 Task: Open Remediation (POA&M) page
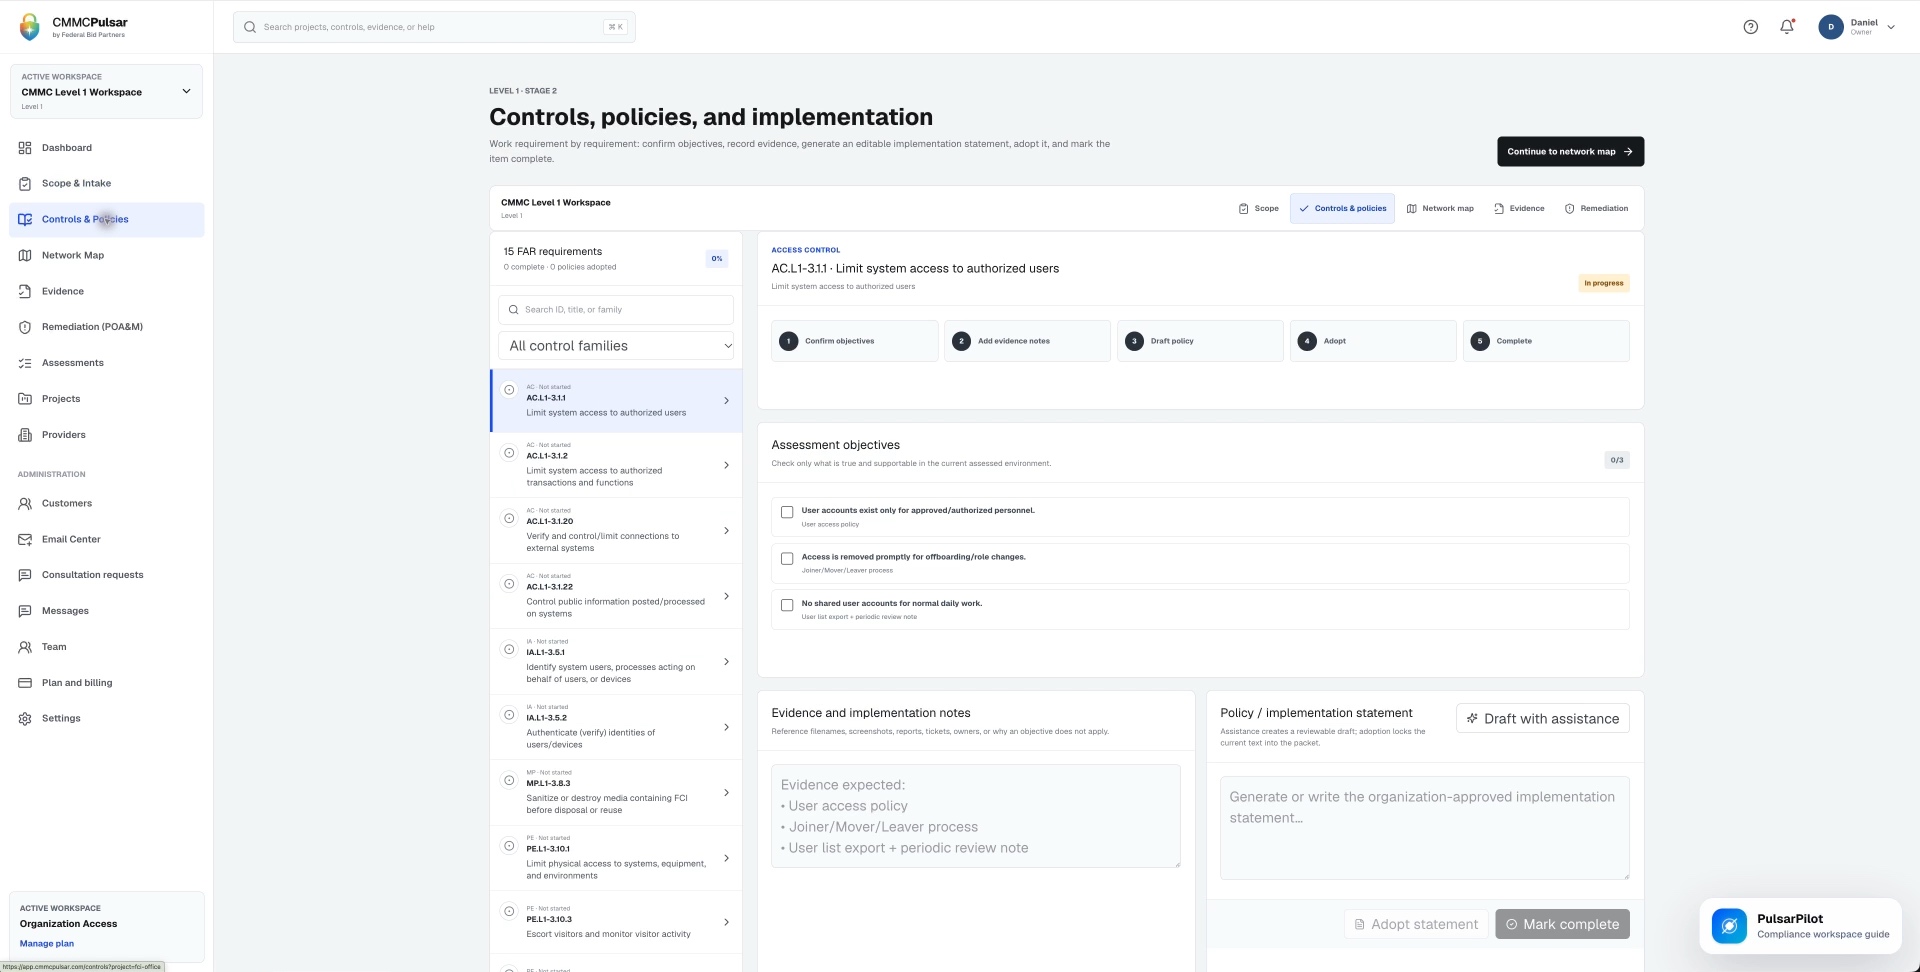(106, 327)
